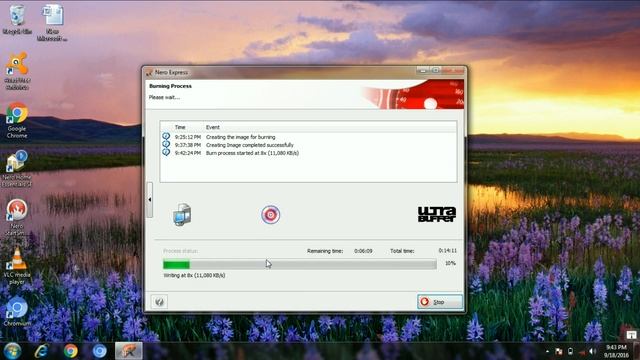
Task: Open the Windows Start menu
Action: click(12, 351)
